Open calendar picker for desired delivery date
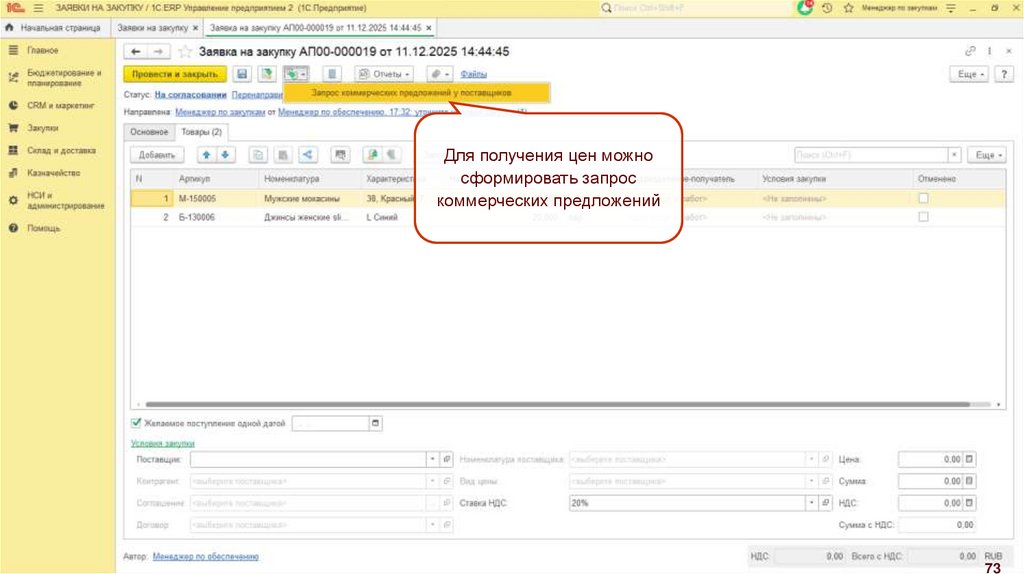Screen dimensions: 1024x574 point(376,423)
